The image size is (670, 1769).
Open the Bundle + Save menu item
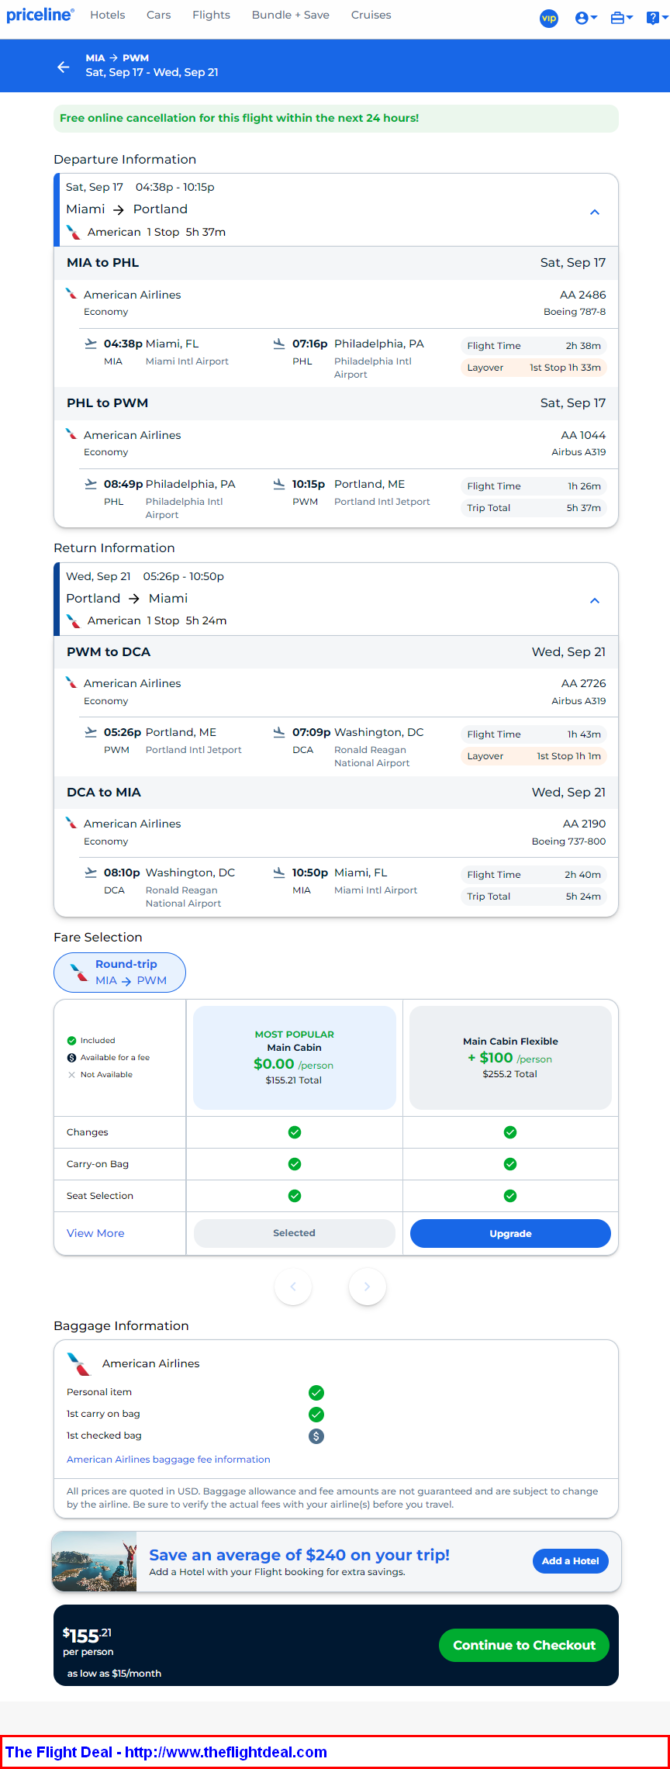coord(290,15)
